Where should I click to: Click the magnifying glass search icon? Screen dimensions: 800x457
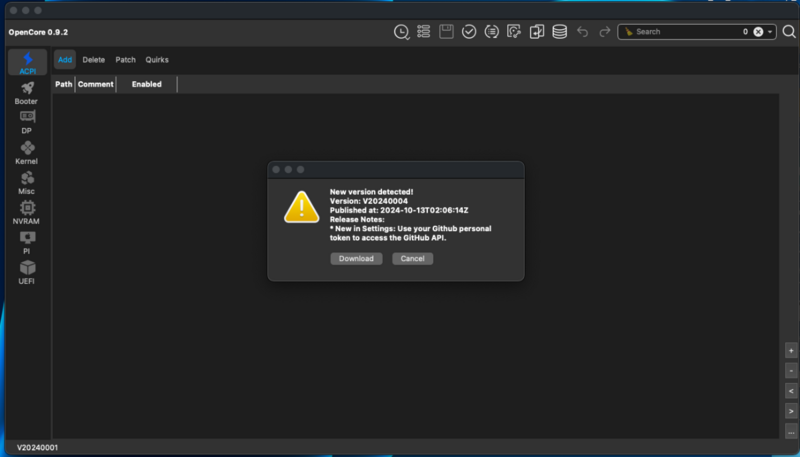[789, 32]
